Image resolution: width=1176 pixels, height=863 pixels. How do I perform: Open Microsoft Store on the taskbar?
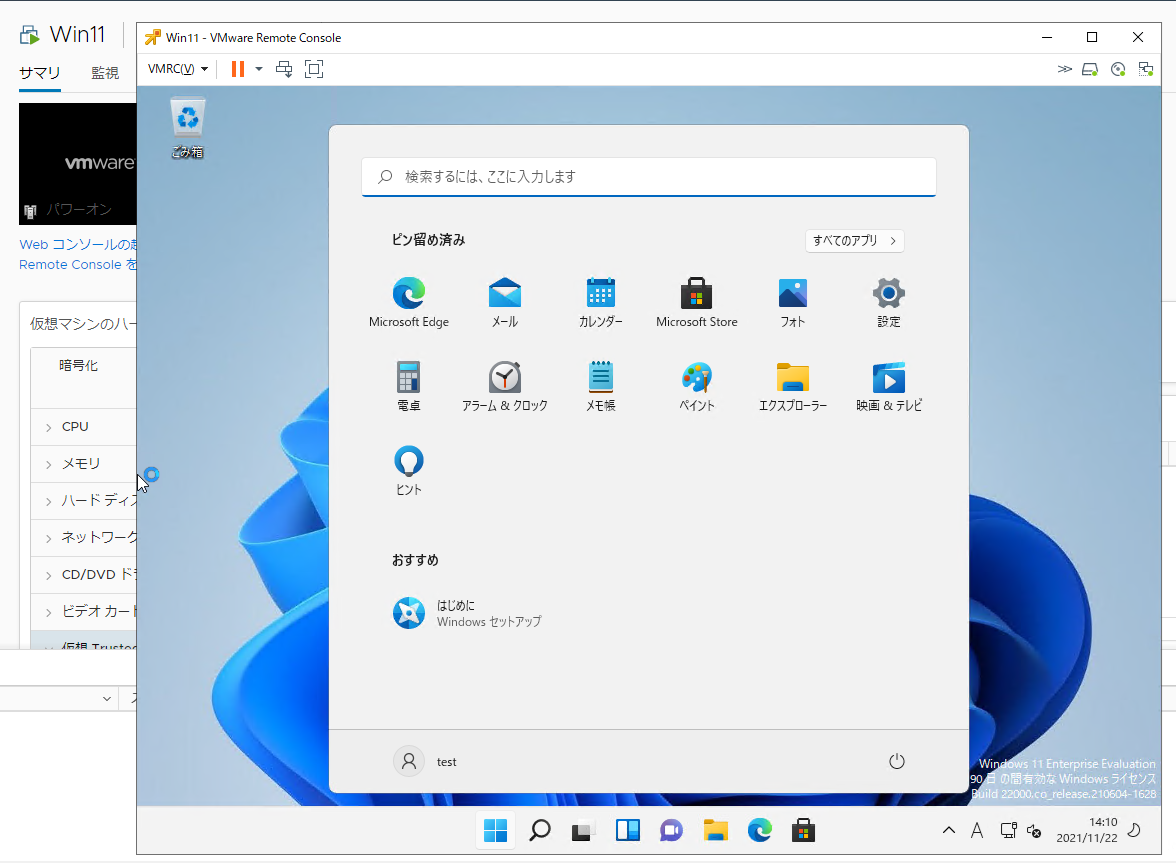(803, 831)
